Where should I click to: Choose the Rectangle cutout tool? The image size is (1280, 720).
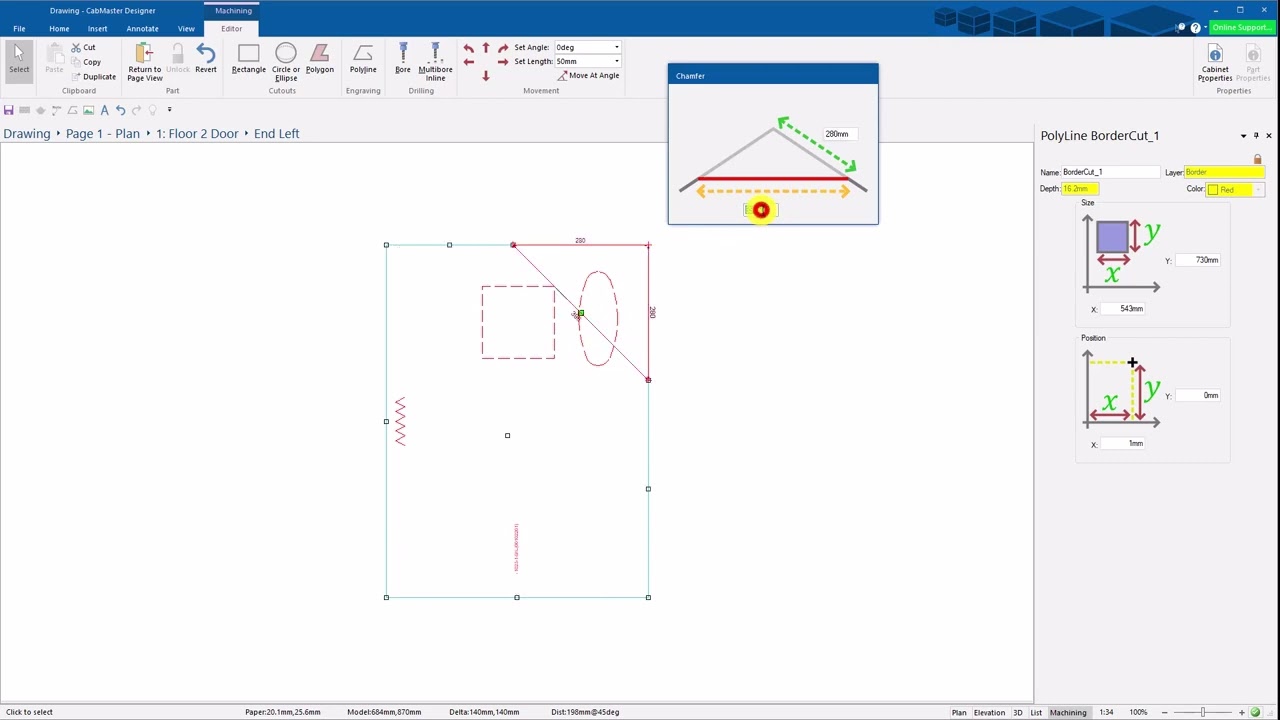[x=249, y=59]
